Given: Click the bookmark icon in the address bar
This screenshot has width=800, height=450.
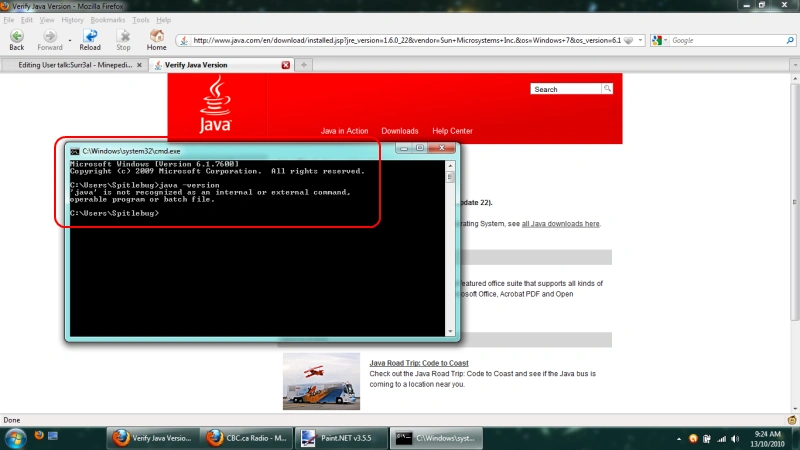Looking at the screenshot, I should [x=629, y=40].
